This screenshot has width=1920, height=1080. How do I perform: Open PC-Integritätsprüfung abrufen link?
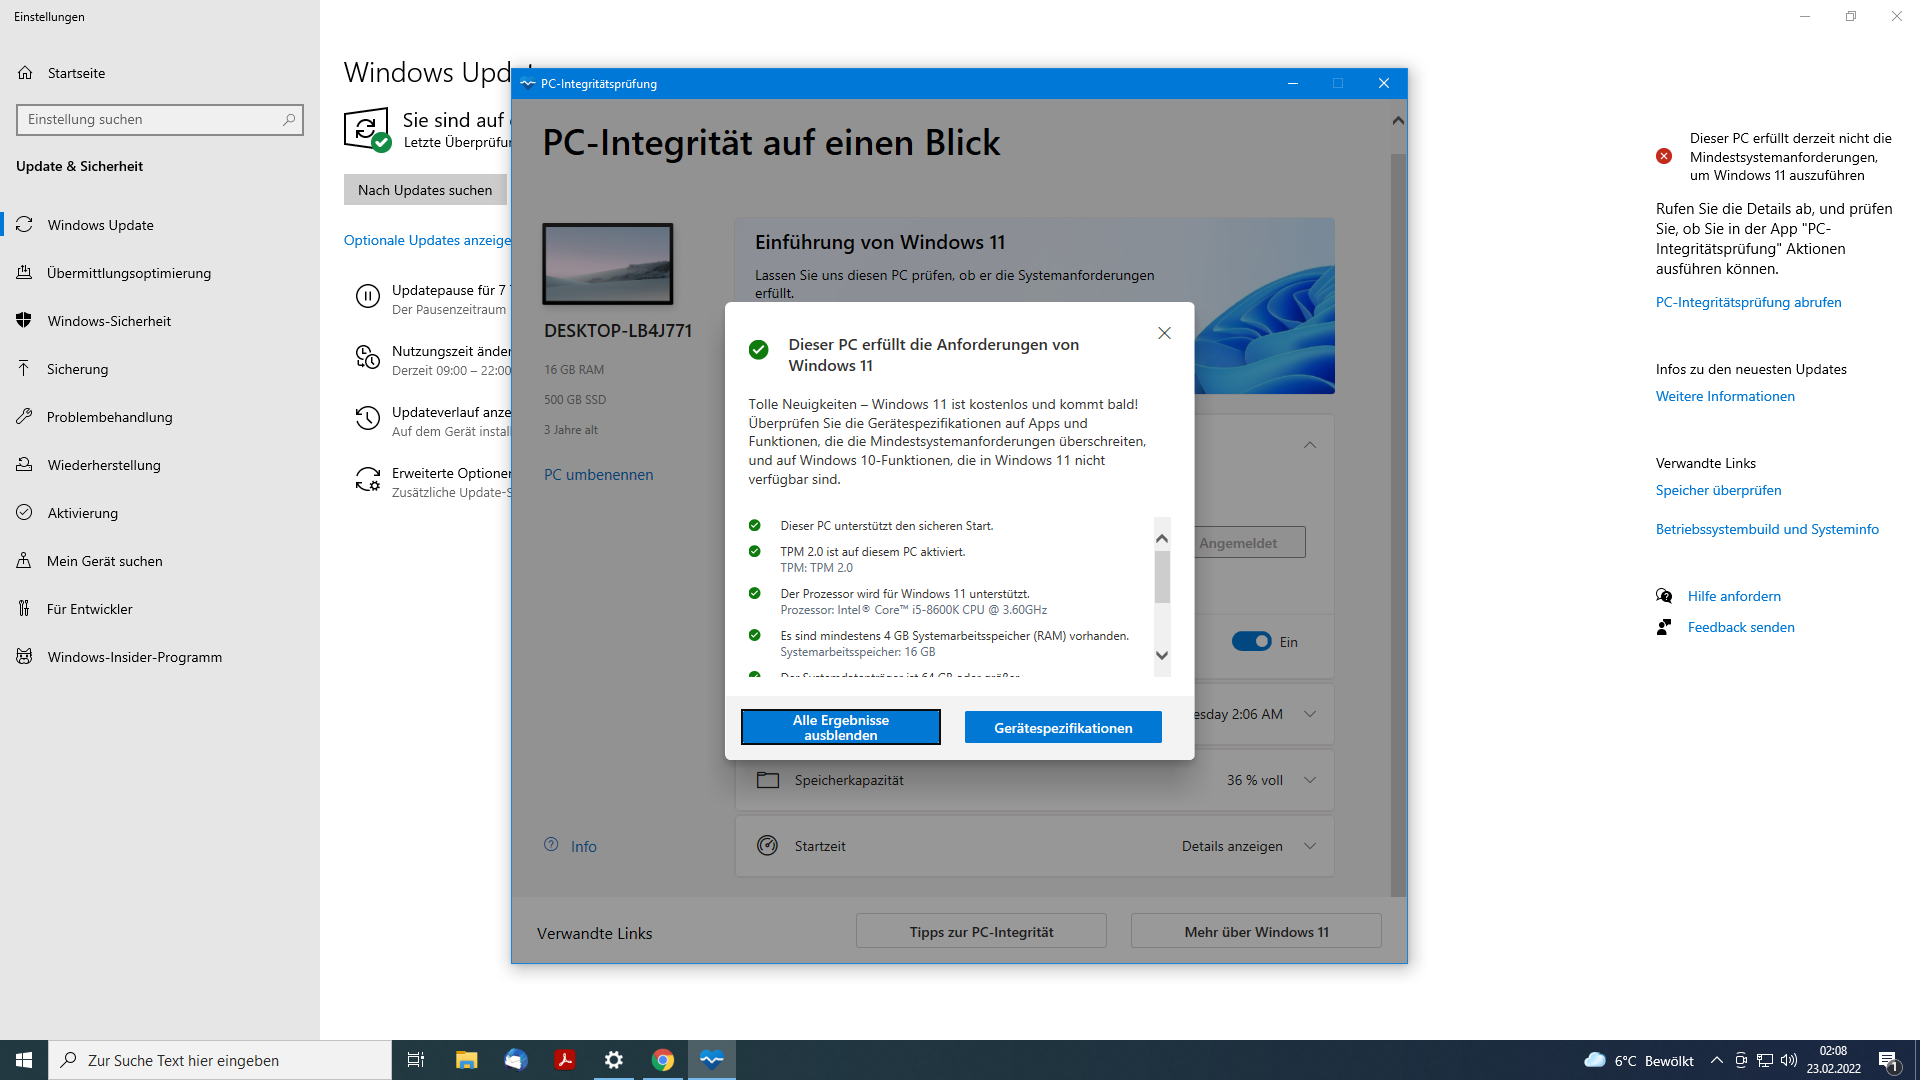coord(1748,302)
